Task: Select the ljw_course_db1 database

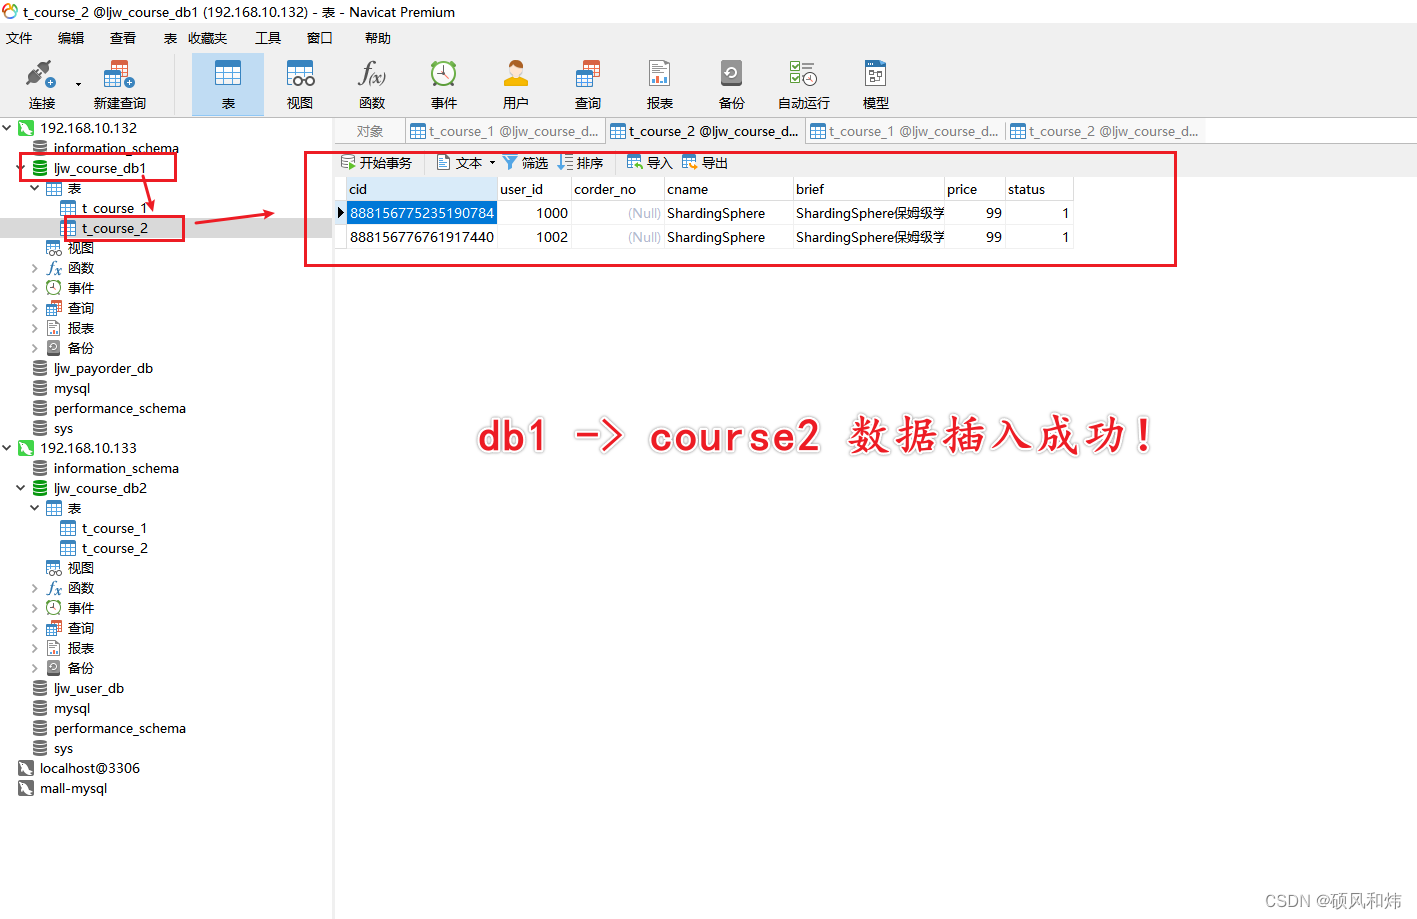Action: tap(100, 168)
